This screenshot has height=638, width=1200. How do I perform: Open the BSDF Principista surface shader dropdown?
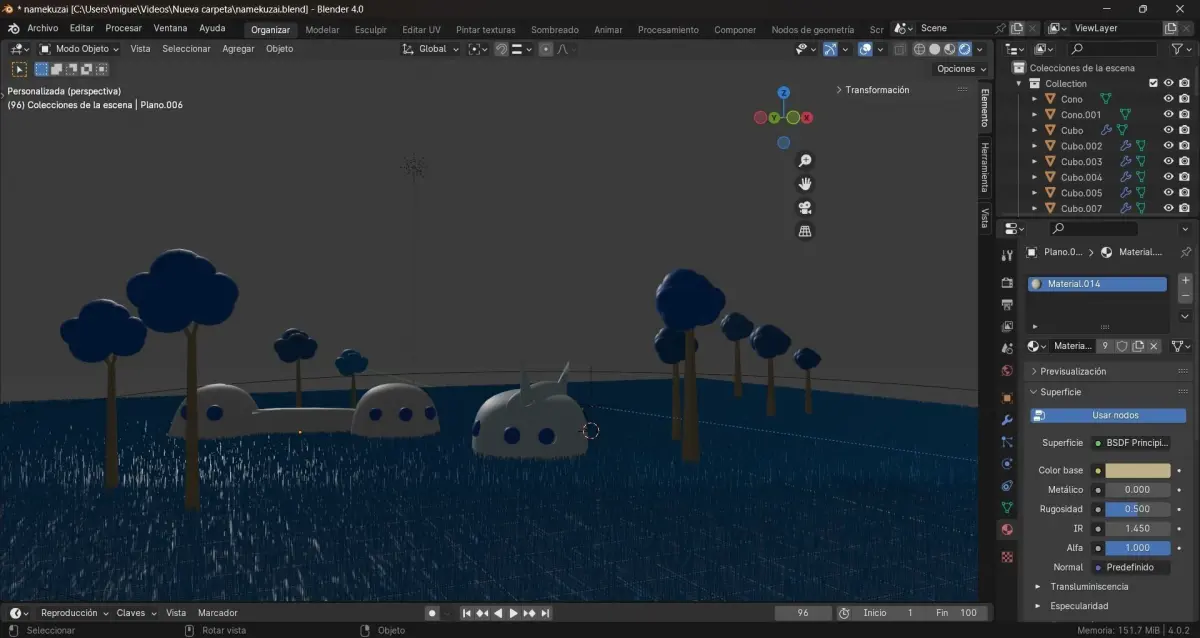click(x=1132, y=442)
